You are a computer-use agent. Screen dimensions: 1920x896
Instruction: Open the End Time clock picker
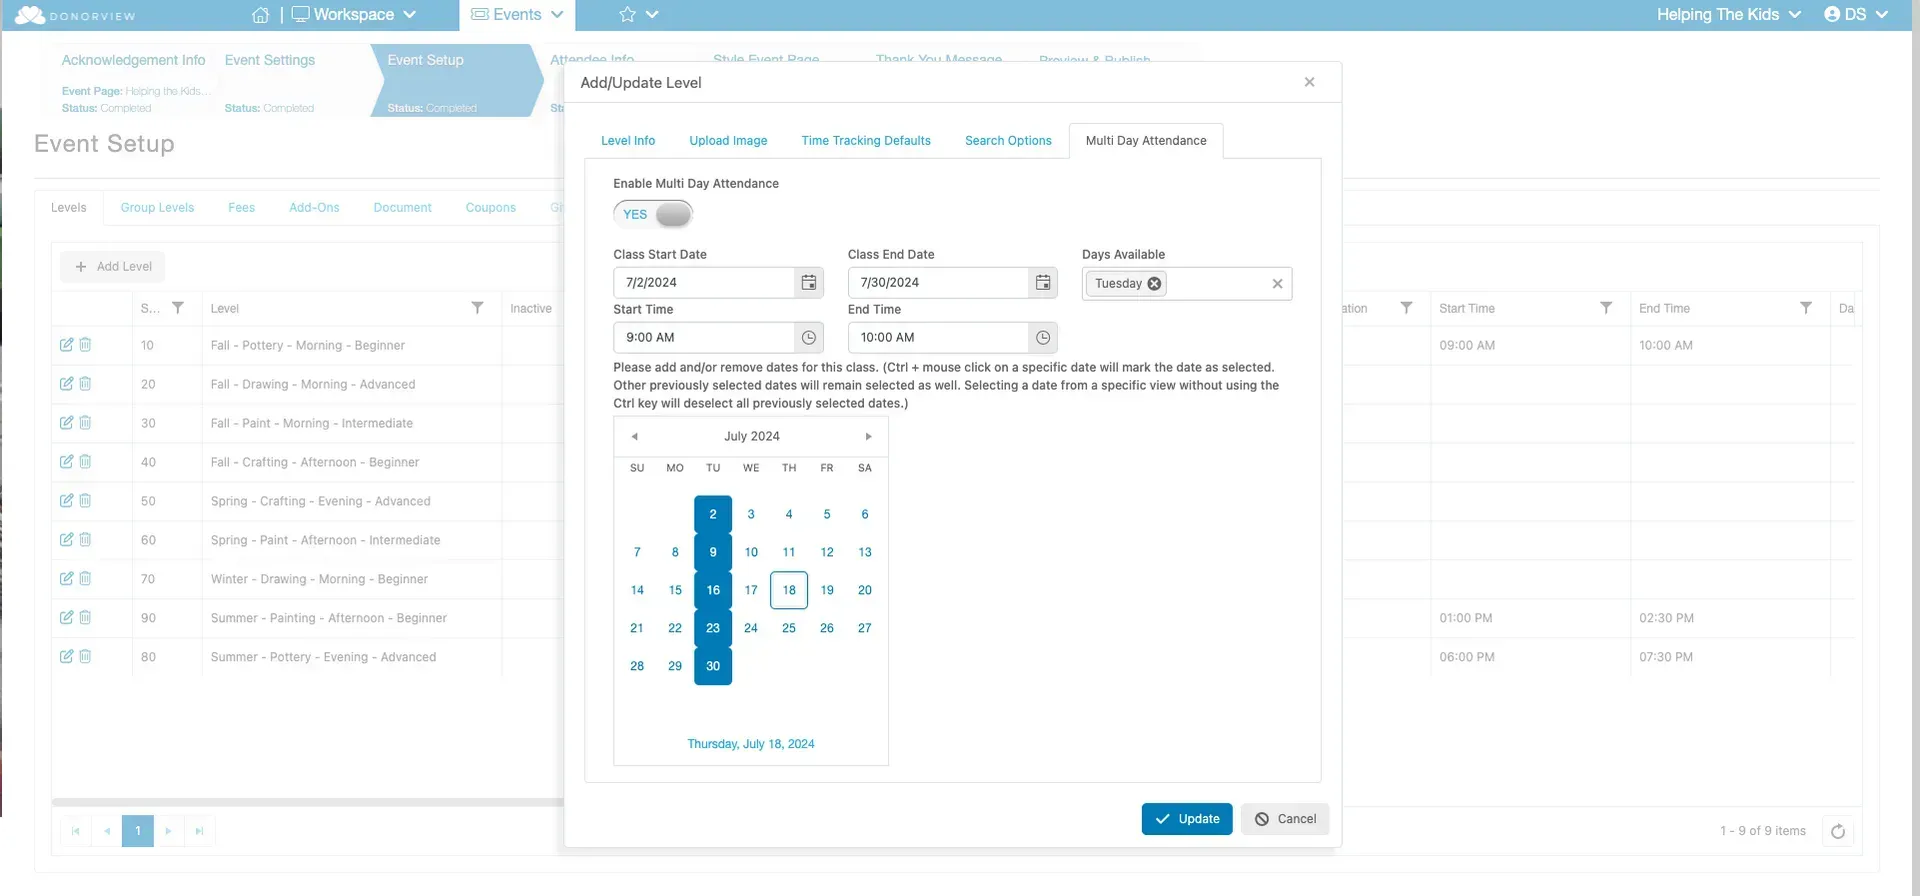click(1043, 338)
